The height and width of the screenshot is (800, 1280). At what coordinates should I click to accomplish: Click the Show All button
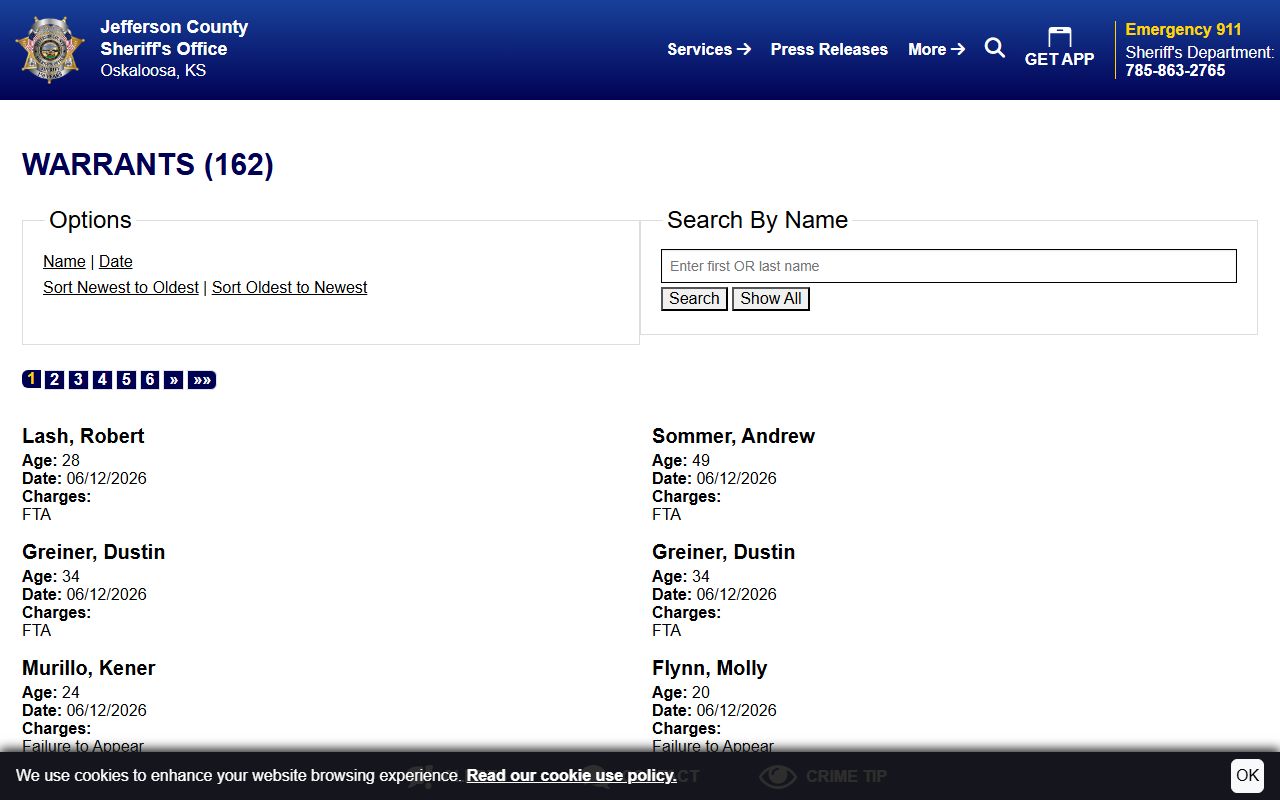[x=771, y=299]
